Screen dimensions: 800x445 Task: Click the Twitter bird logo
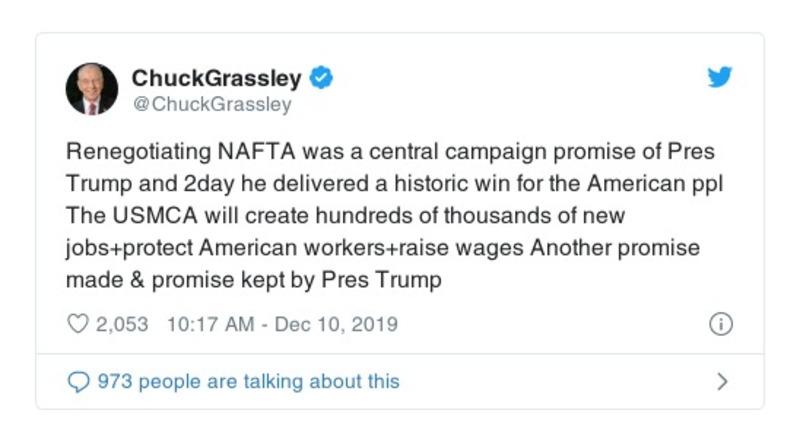(x=720, y=78)
